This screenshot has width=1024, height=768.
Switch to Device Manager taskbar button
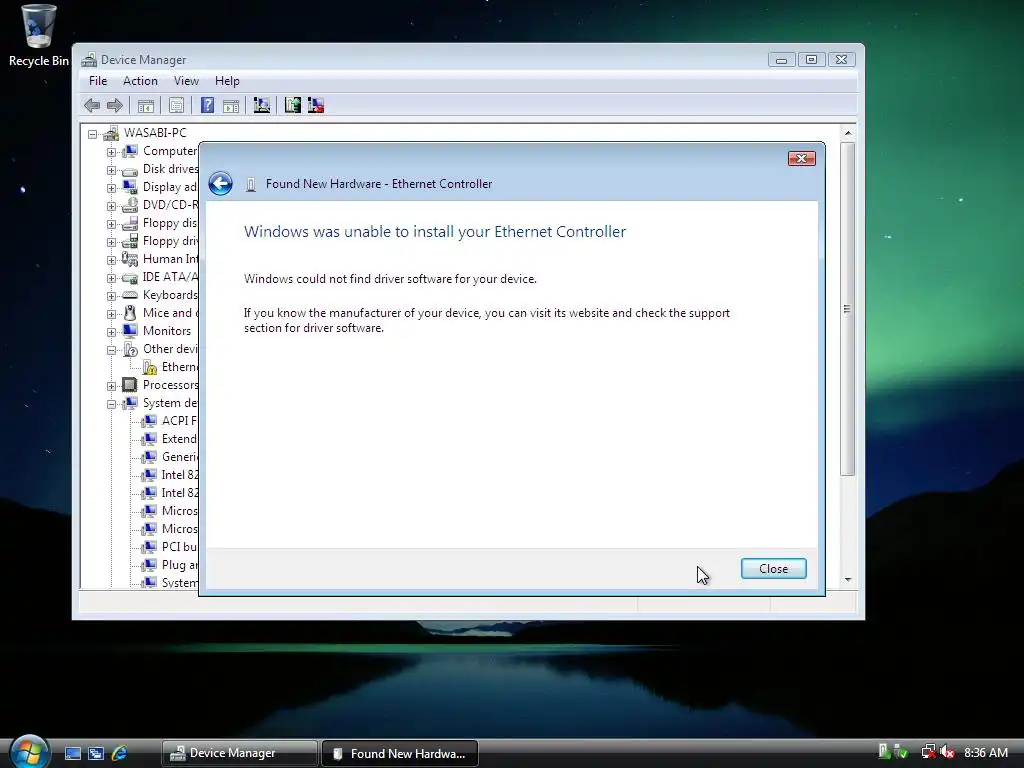(x=240, y=753)
